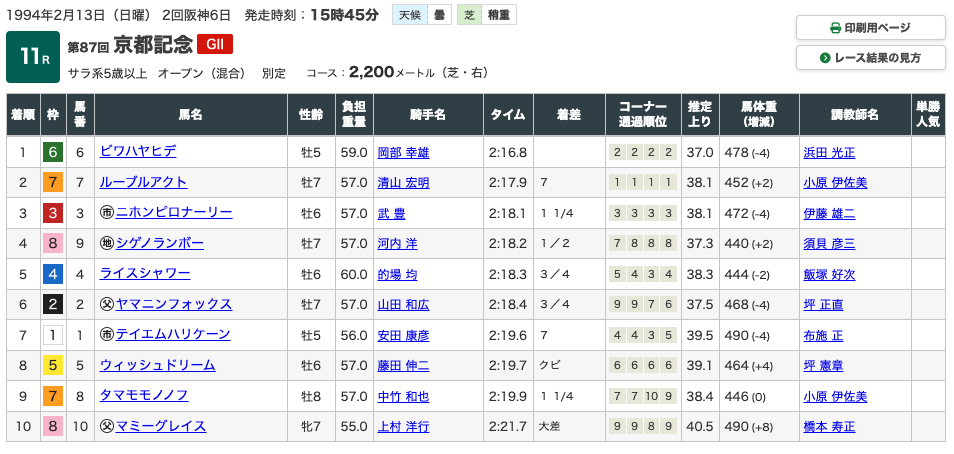Click the arrow icon on レース結果の見方 button
Image resolution: width=954 pixels, height=454 pixels.
[825, 58]
